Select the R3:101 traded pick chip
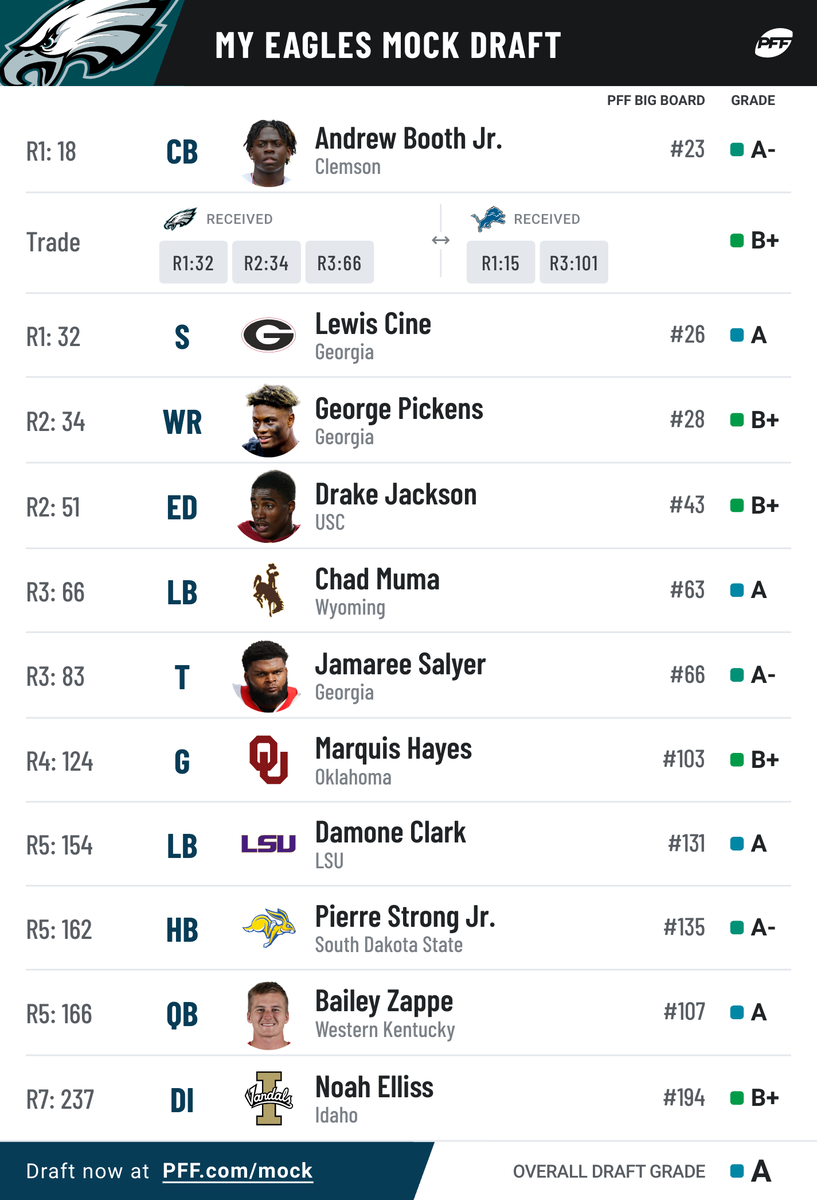The image size is (817, 1200). coord(574,264)
